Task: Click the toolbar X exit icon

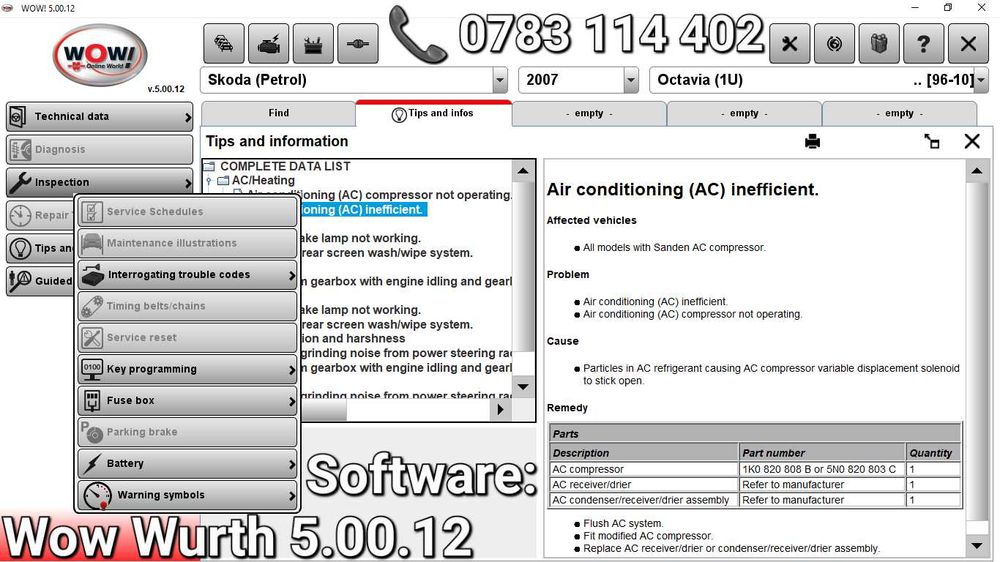Action: point(968,43)
